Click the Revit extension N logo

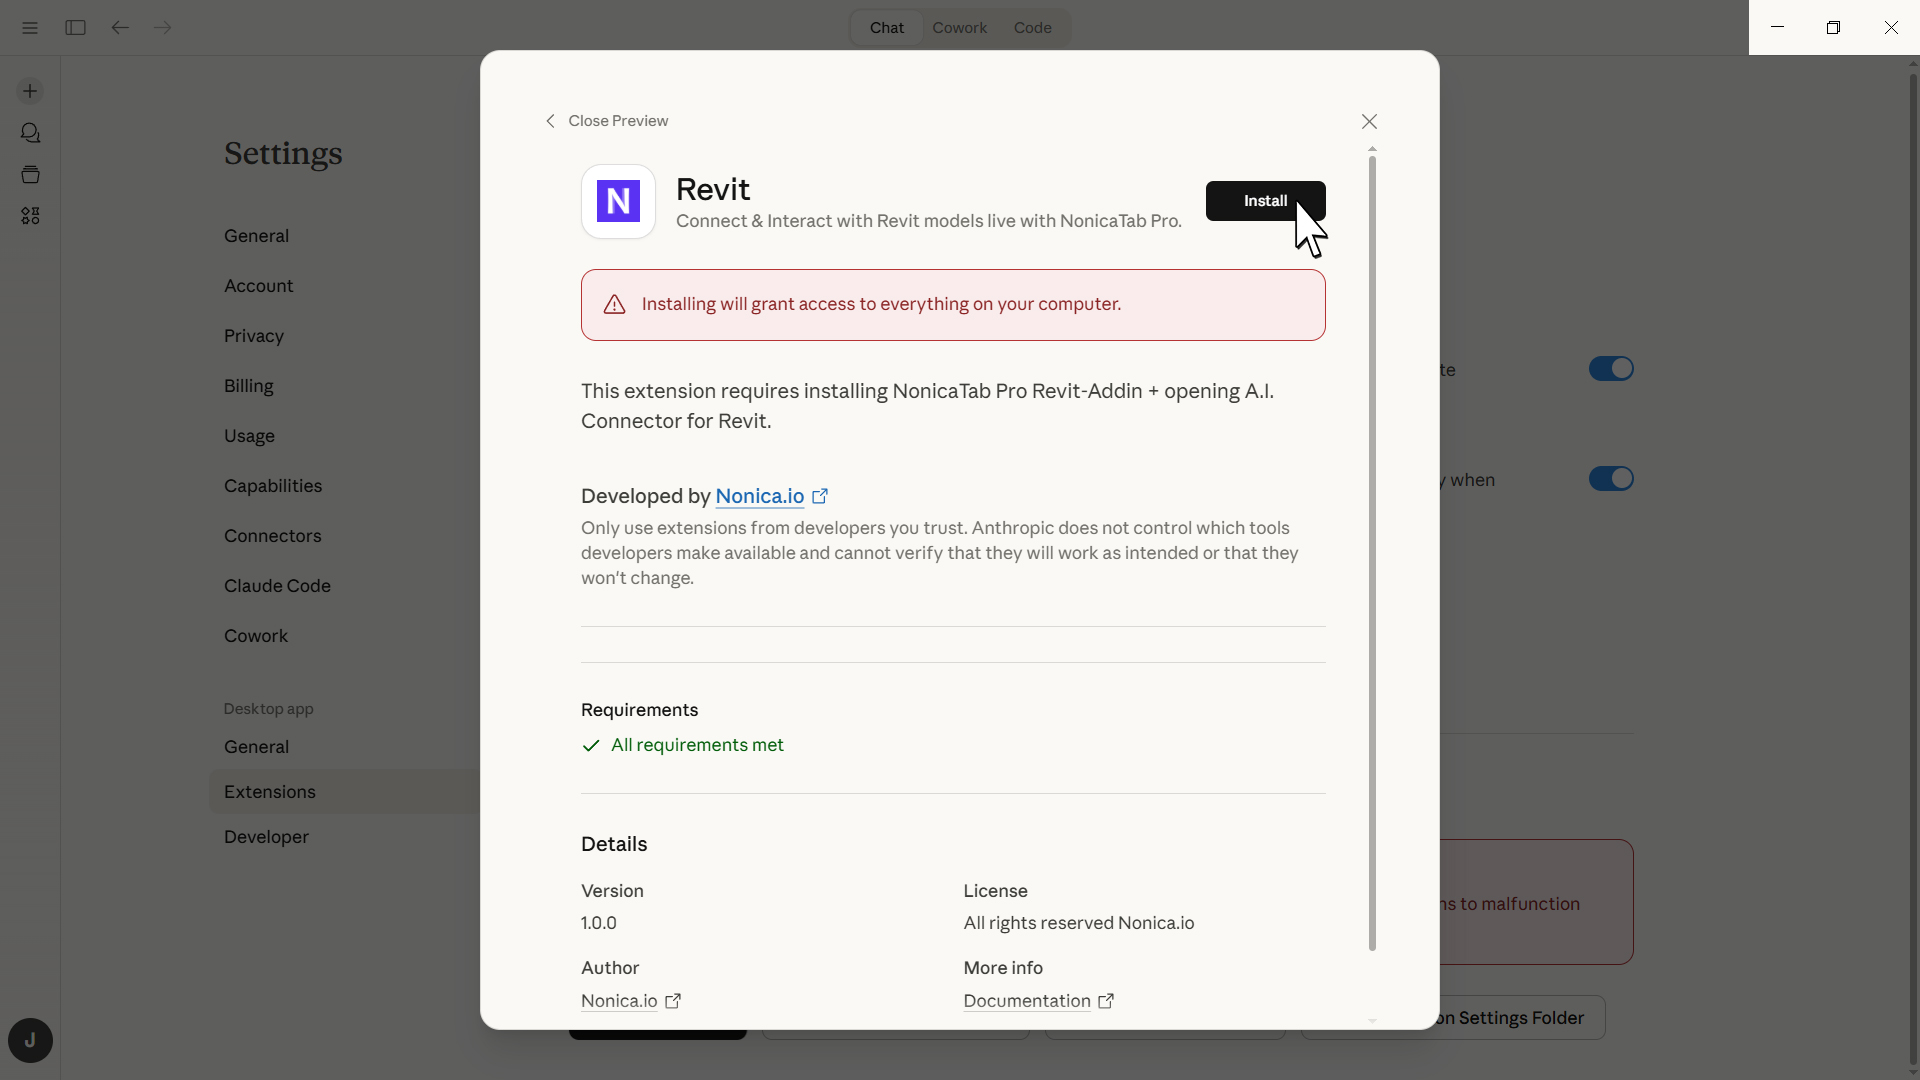click(618, 201)
